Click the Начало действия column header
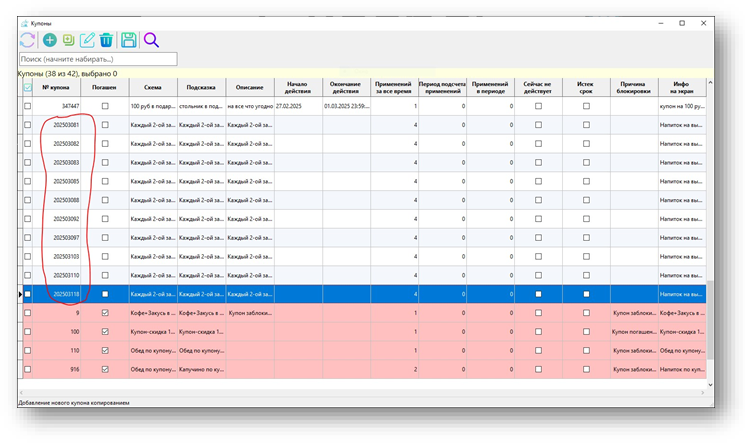Viewport: 745px width, 443px height. 297,87
